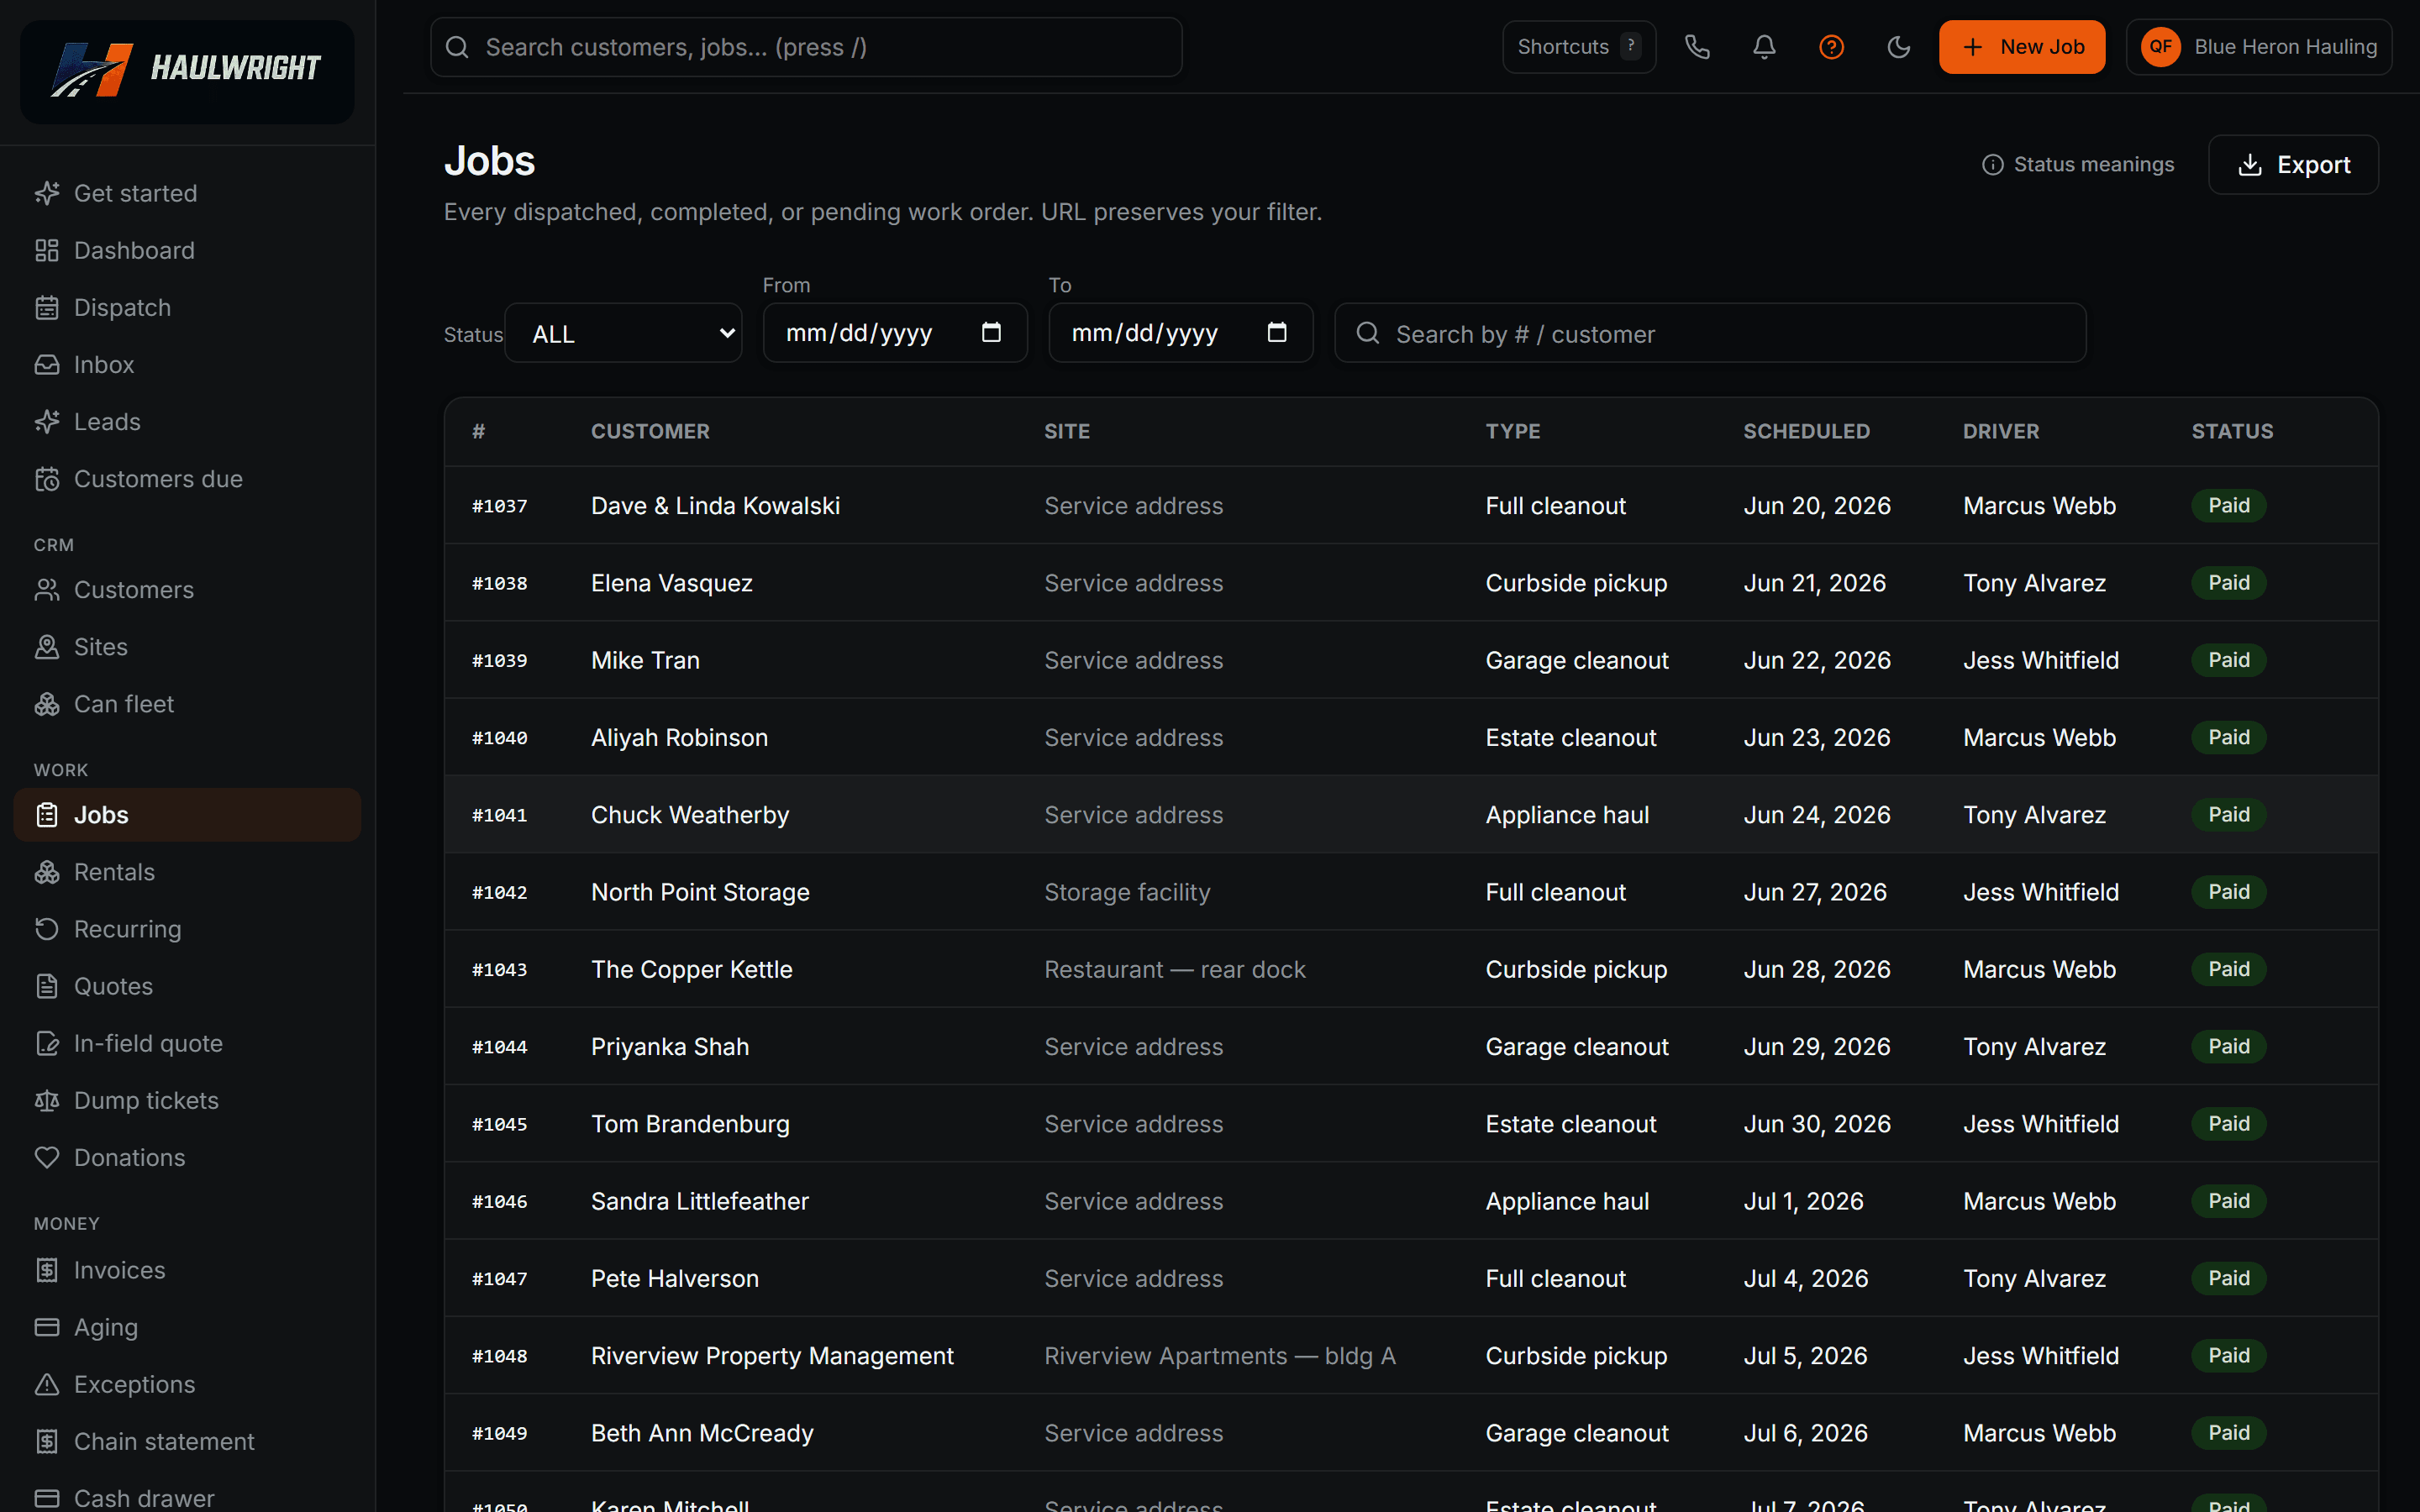The height and width of the screenshot is (1512, 2420).
Task: Open Aliyah Robinson's job row
Action: (x=1411, y=737)
